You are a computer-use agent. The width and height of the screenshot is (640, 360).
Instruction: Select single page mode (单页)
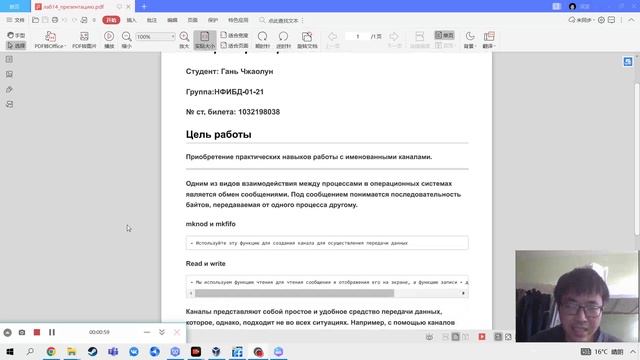[444, 36]
